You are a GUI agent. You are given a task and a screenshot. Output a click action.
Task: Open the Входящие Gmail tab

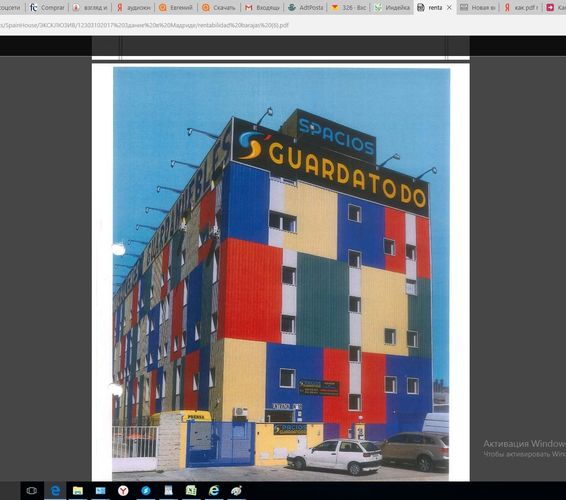point(262,7)
